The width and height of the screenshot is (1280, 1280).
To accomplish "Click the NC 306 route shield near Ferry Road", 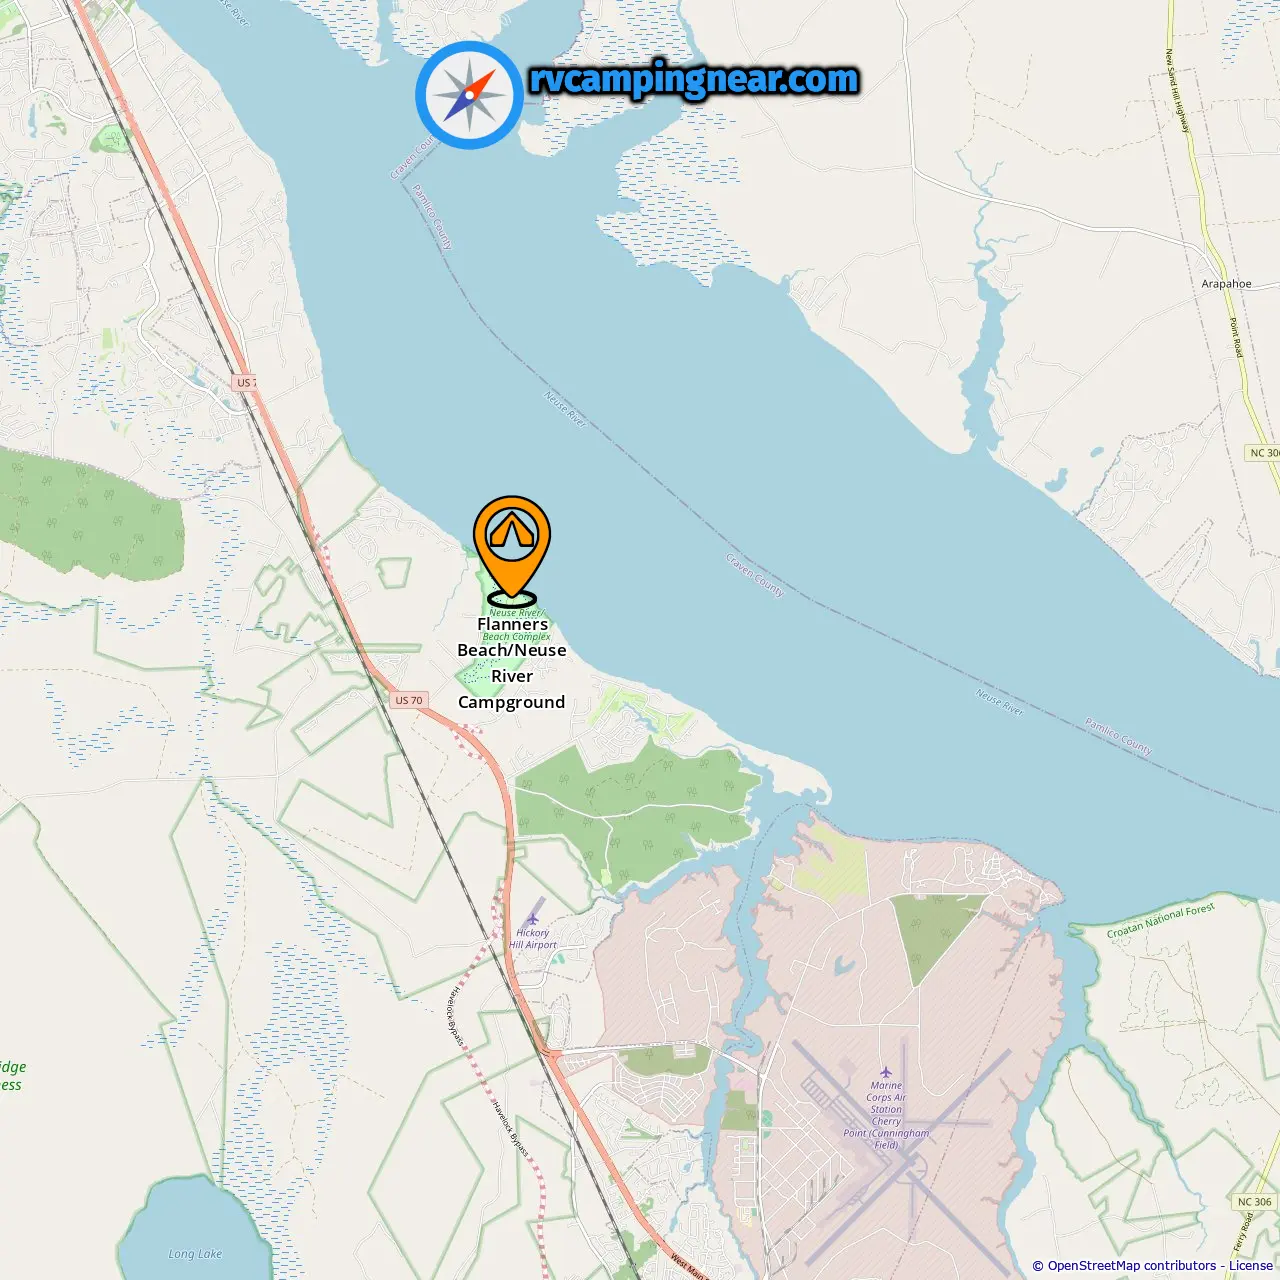I will [1255, 1202].
